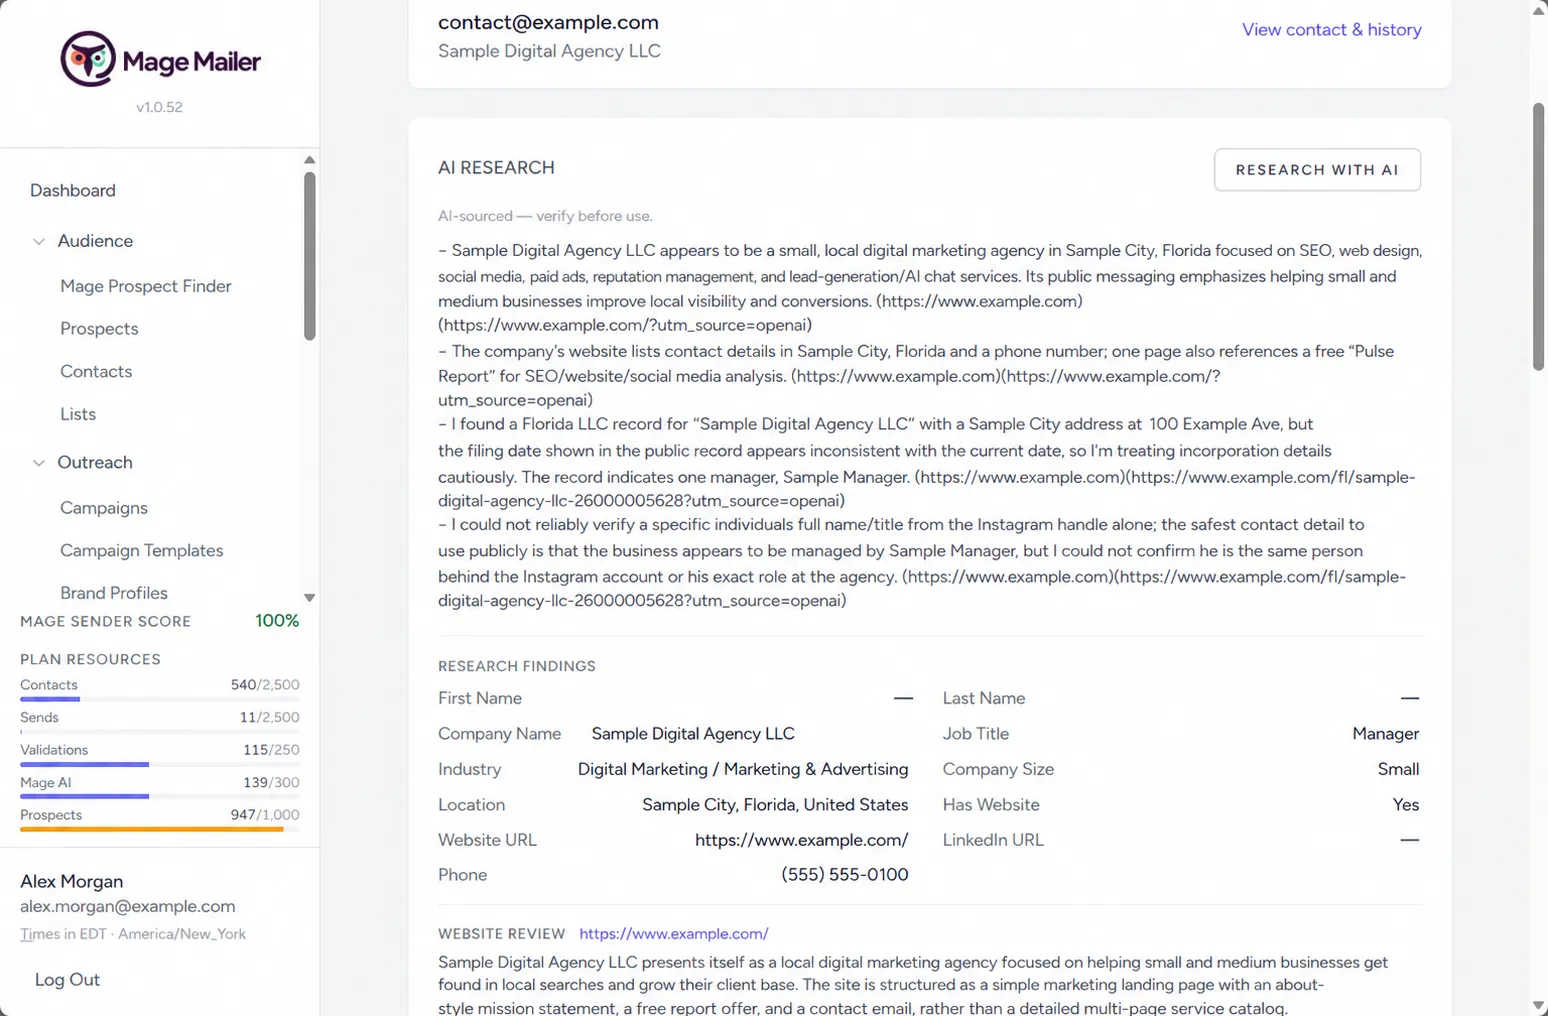Click the Alex Morgan account name
1548x1016 pixels.
pyautogui.click(x=72, y=881)
